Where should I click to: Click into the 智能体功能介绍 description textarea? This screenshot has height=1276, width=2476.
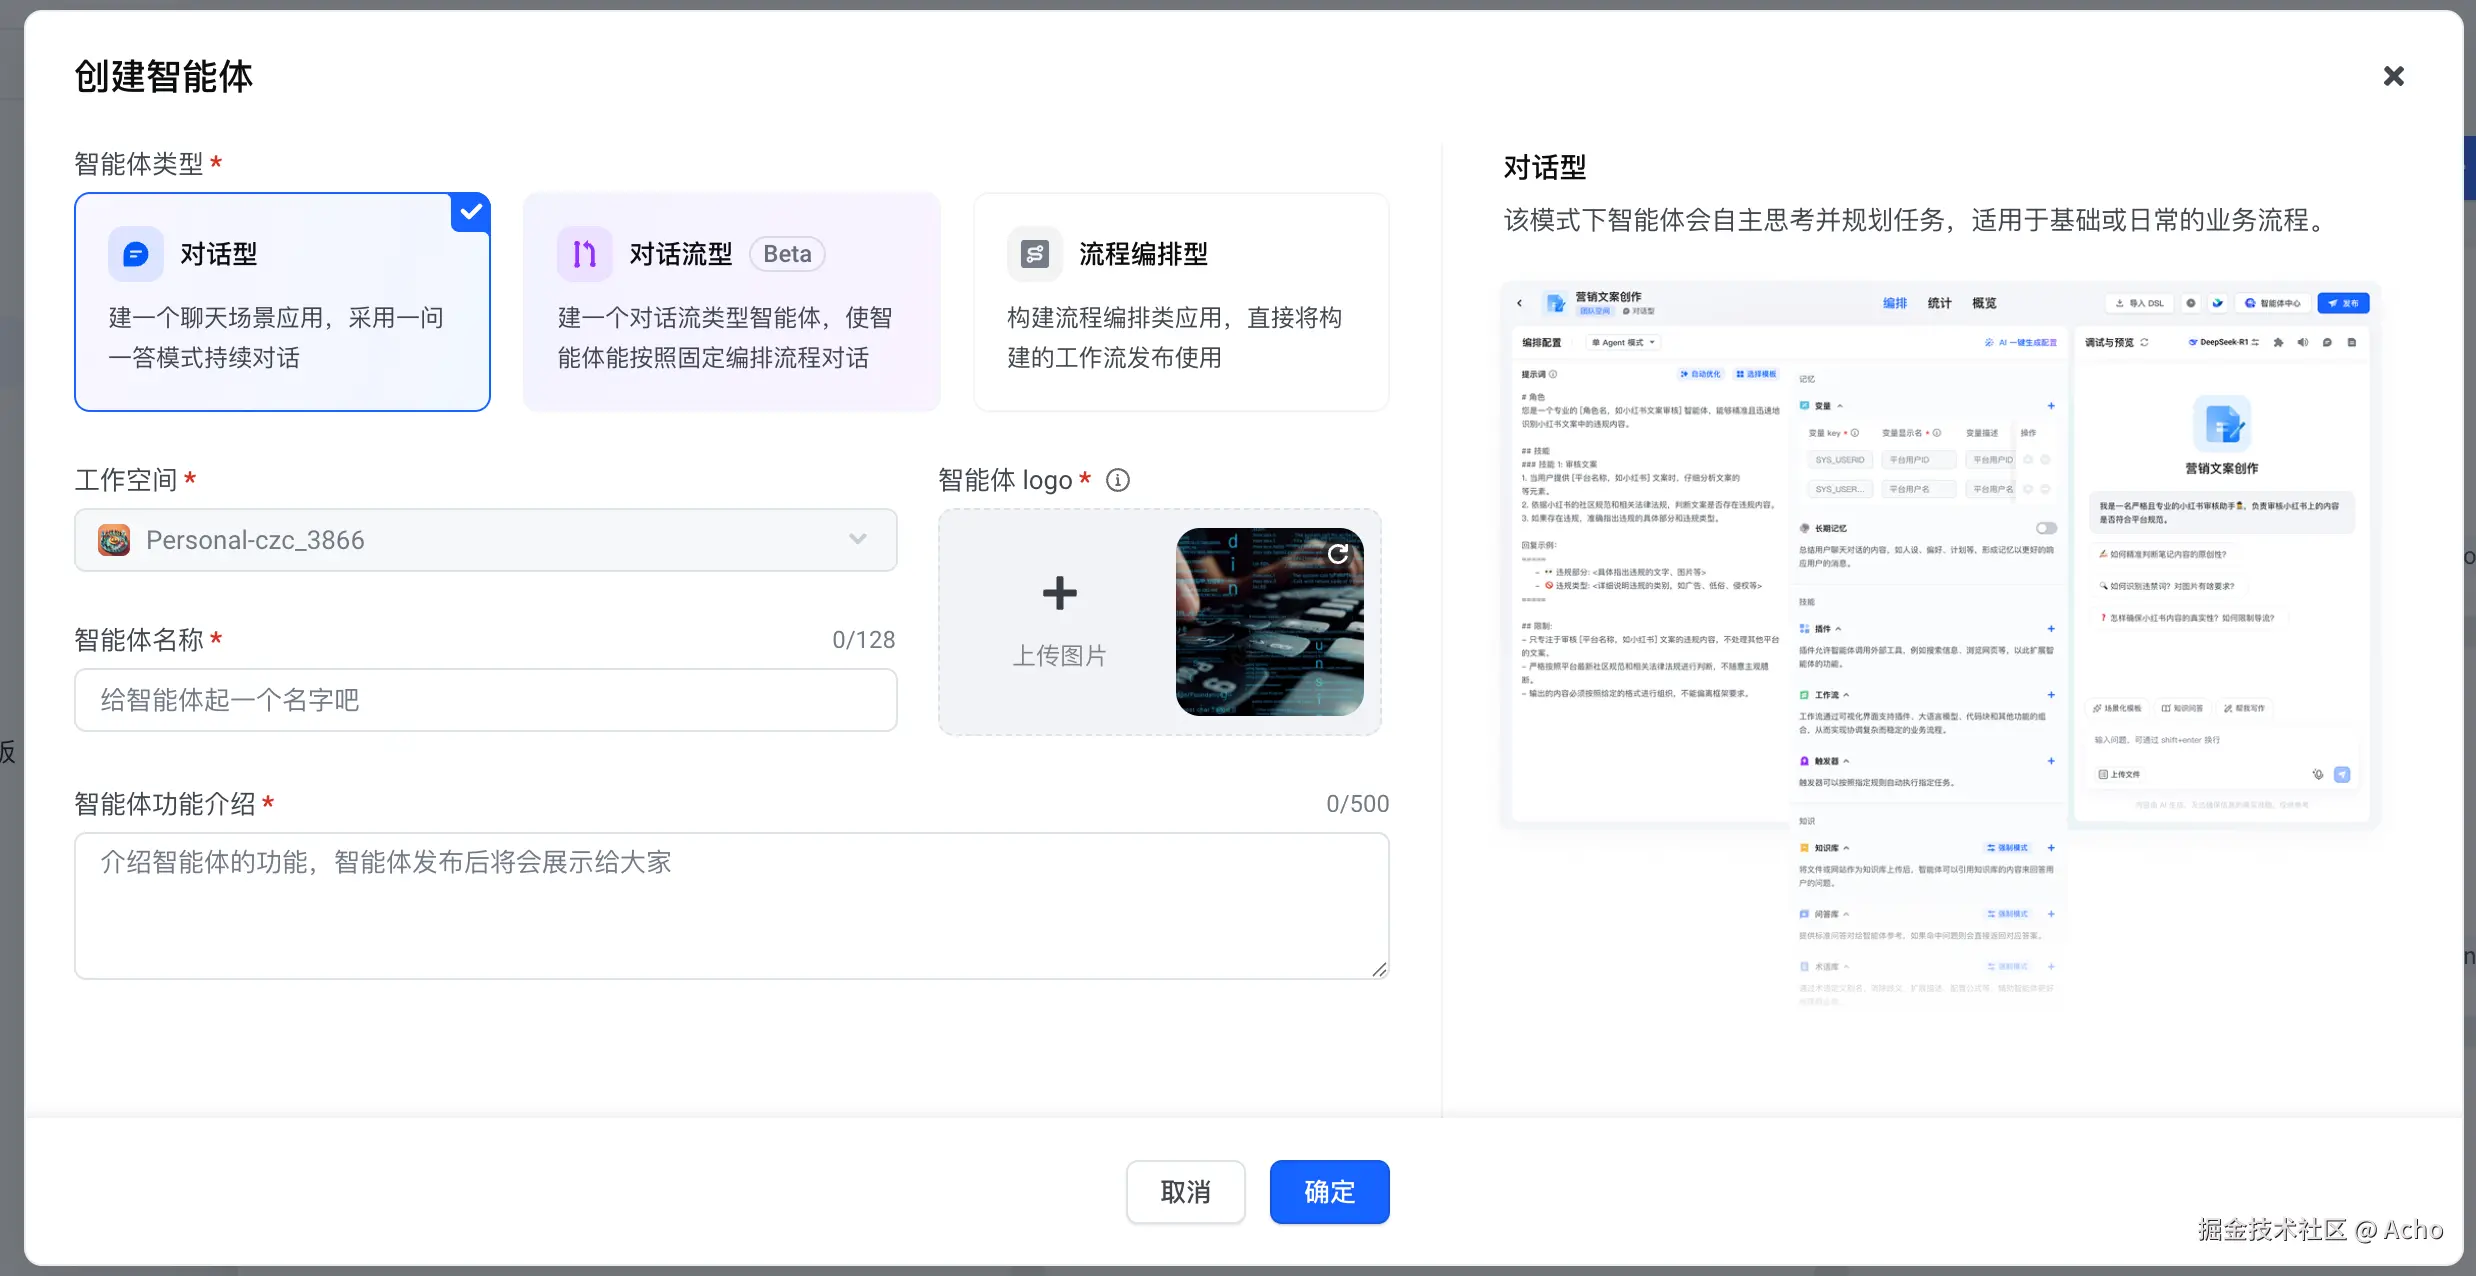click(731, 905)
